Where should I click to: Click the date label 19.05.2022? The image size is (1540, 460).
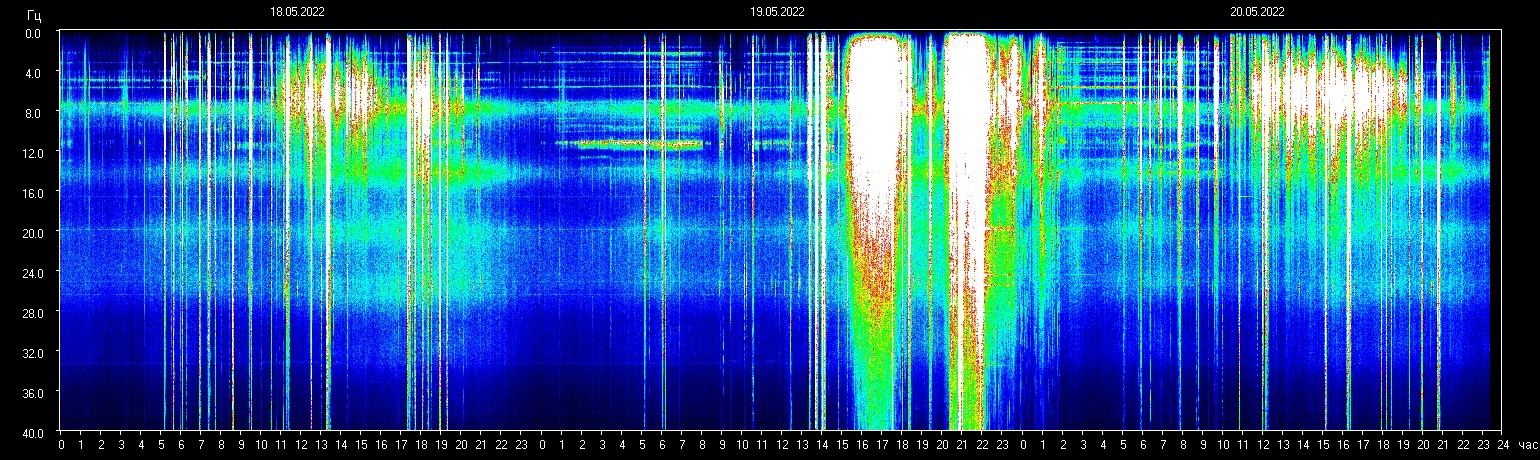[777, 13]
